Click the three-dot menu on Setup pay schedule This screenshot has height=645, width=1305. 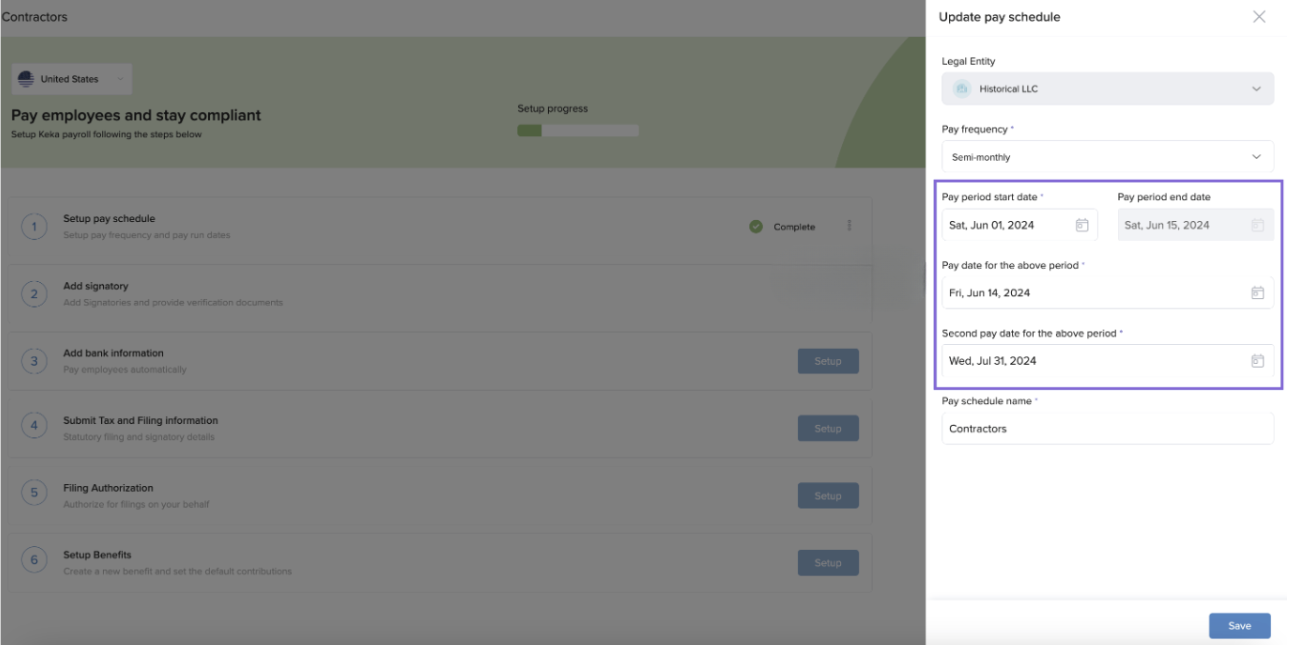click(x=849, y=226)
